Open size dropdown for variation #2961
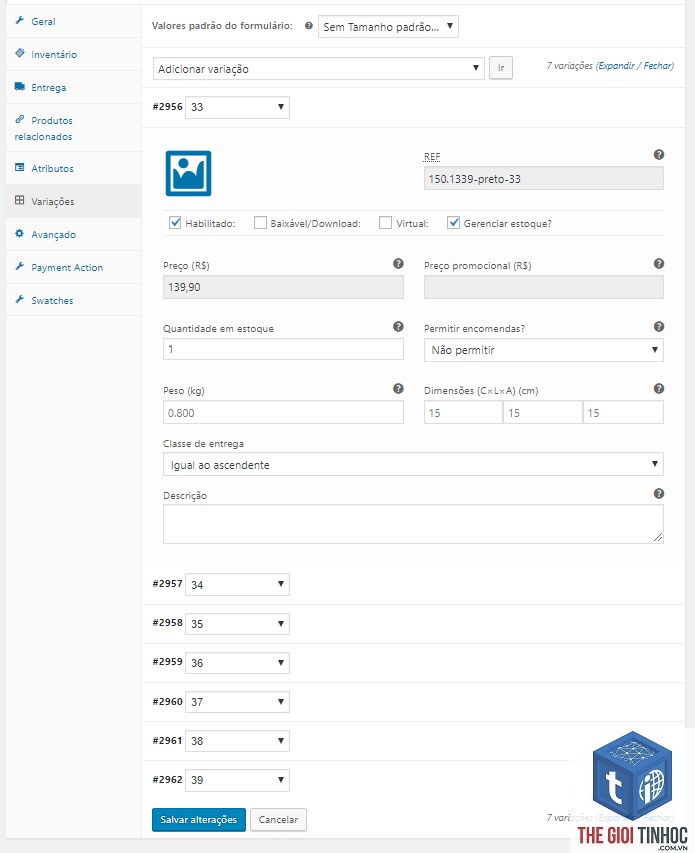The height and width of the screenshot is (853, 695). [237, 741]
